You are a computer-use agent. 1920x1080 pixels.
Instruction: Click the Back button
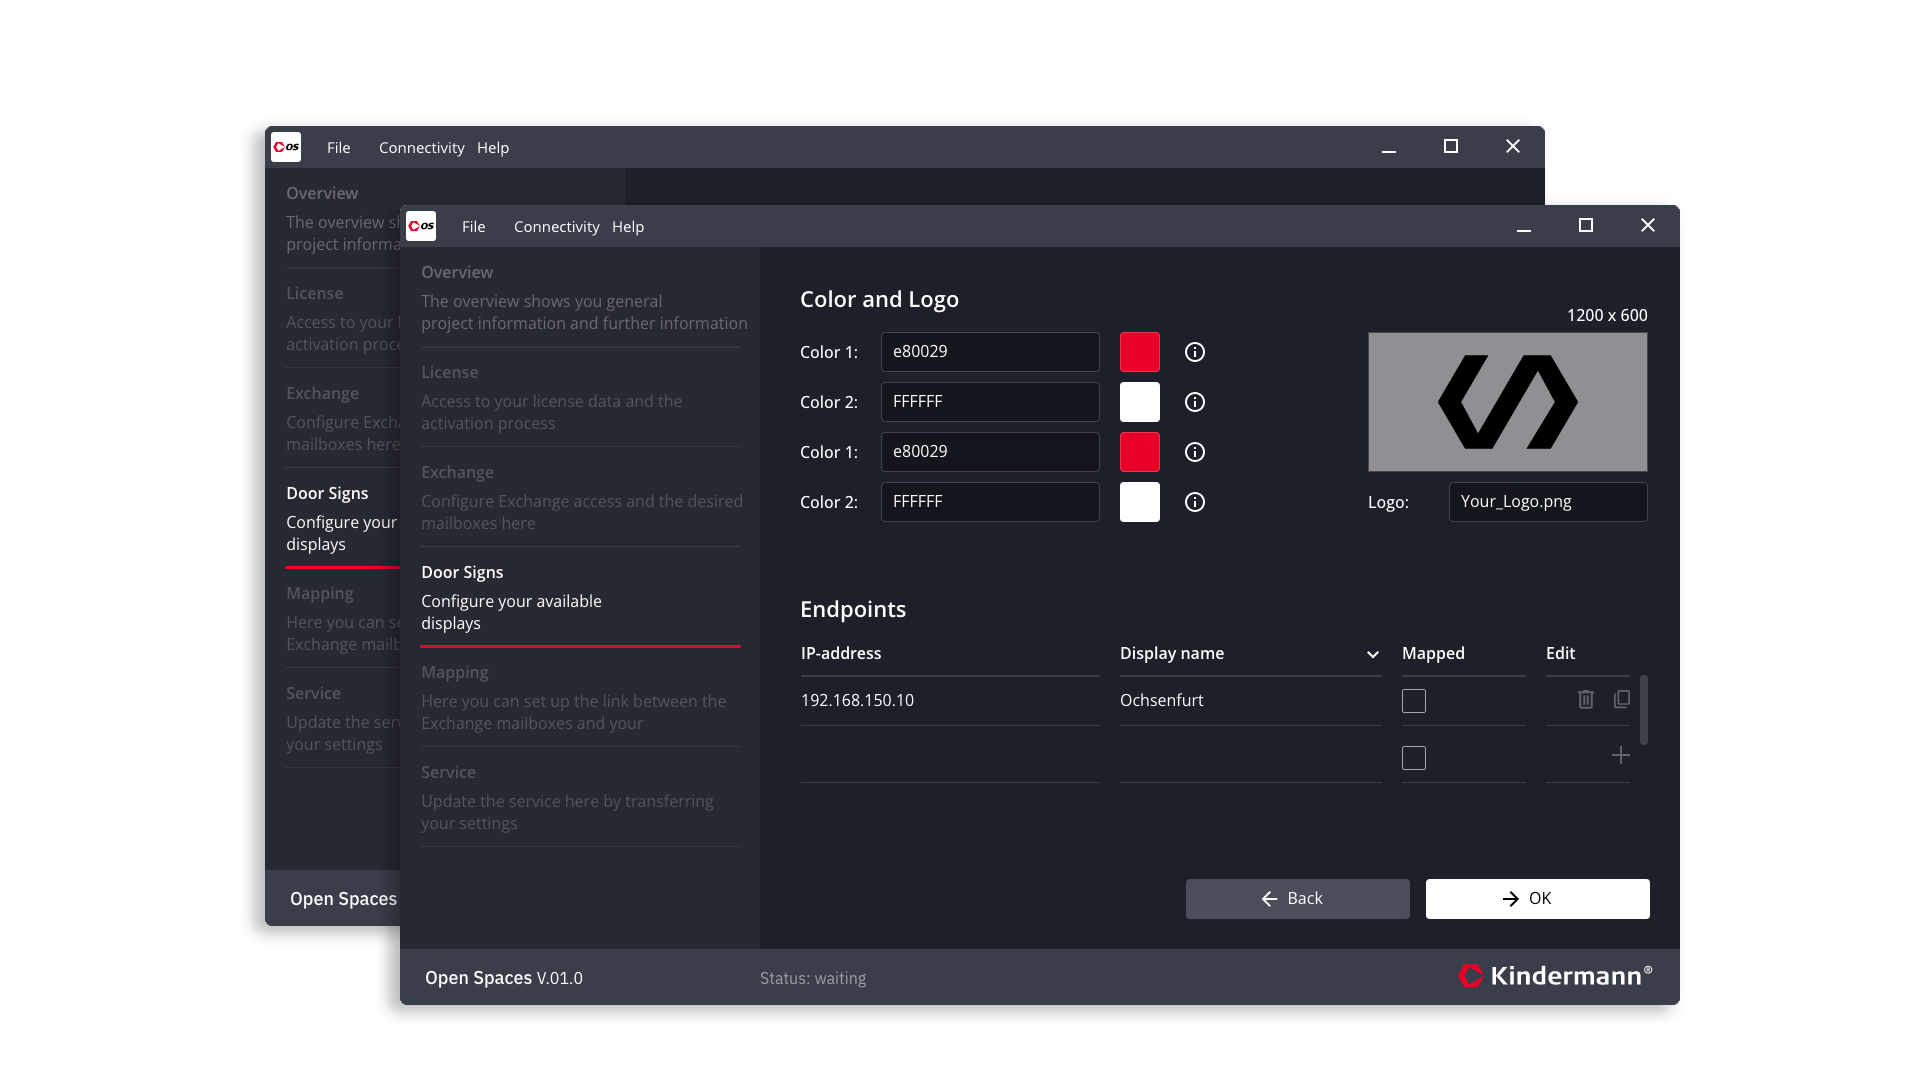click(x=1297, y=899)
